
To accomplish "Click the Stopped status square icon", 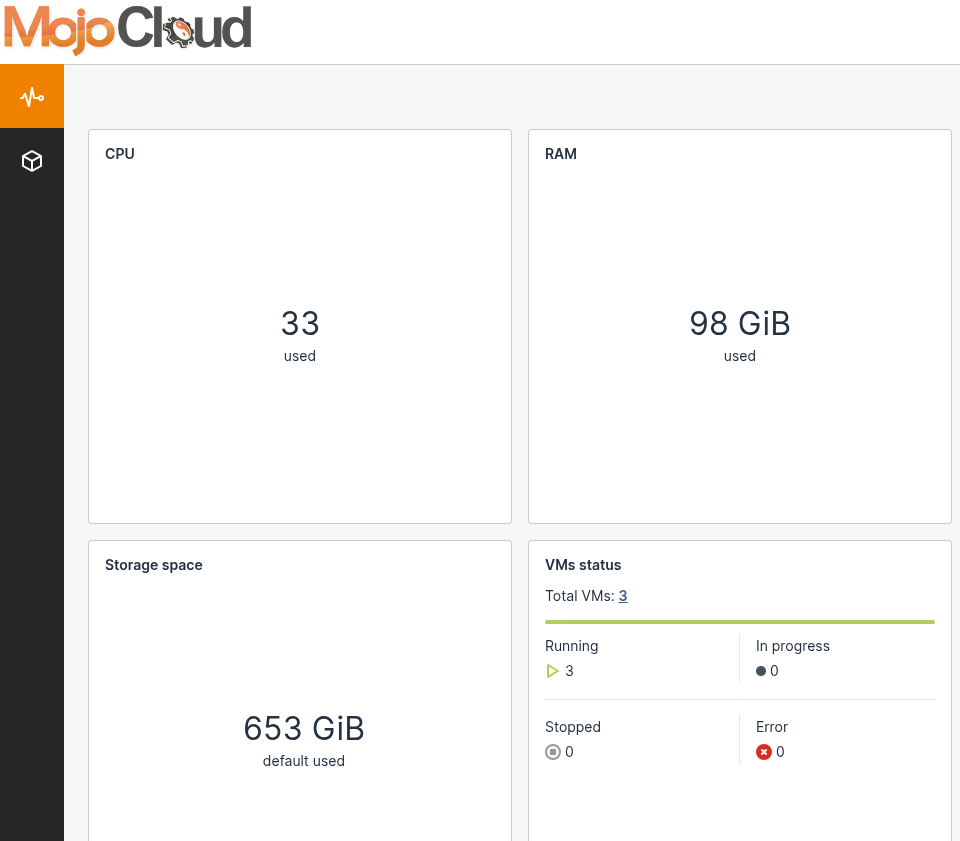I will tap(553, 752).
